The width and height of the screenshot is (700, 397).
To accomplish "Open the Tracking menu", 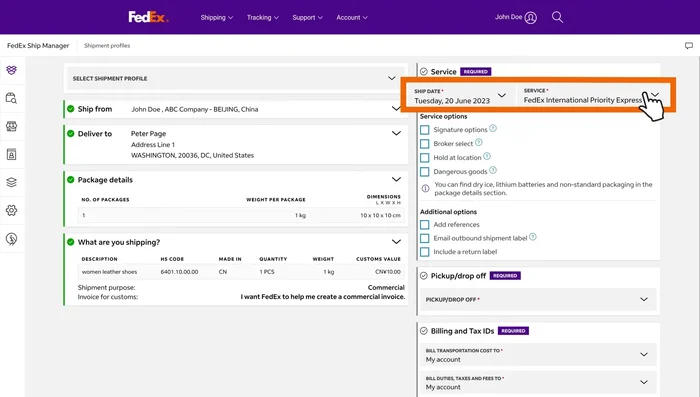I will 262,17.
